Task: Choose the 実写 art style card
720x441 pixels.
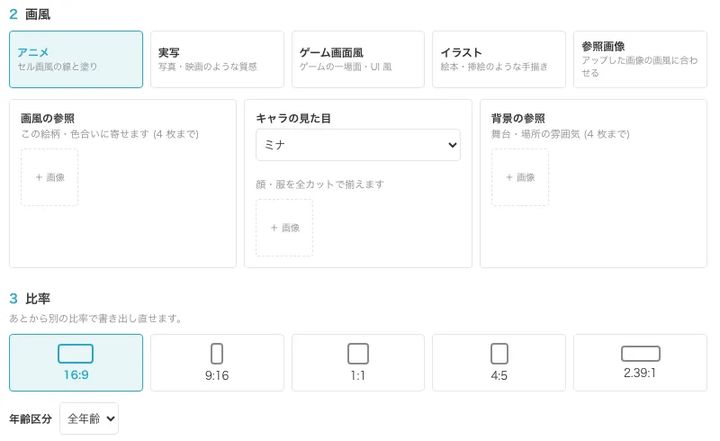Action: 217,59
